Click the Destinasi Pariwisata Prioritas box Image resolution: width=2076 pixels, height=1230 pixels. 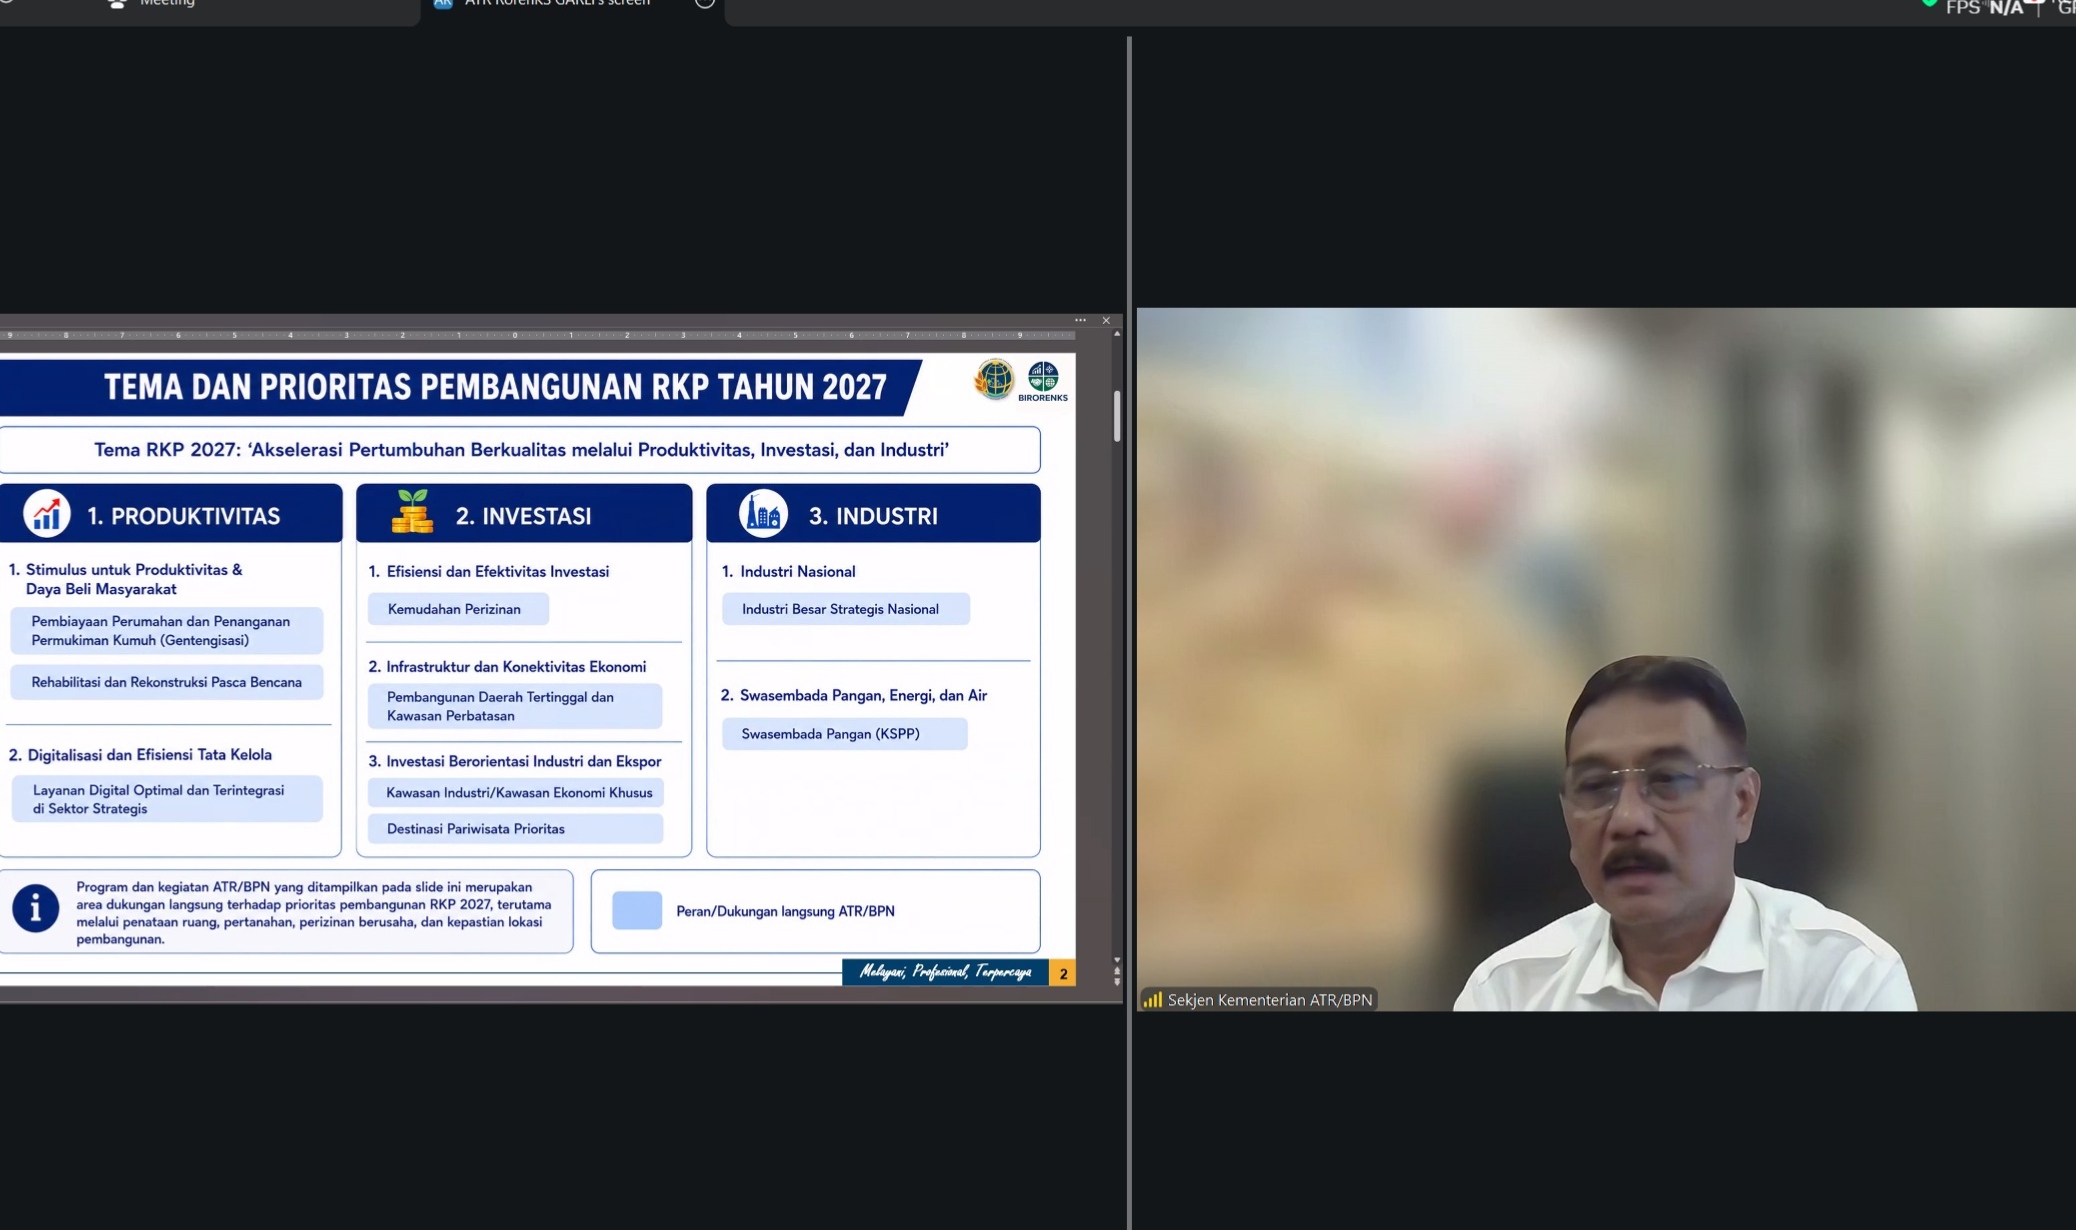tap(515, 829)
